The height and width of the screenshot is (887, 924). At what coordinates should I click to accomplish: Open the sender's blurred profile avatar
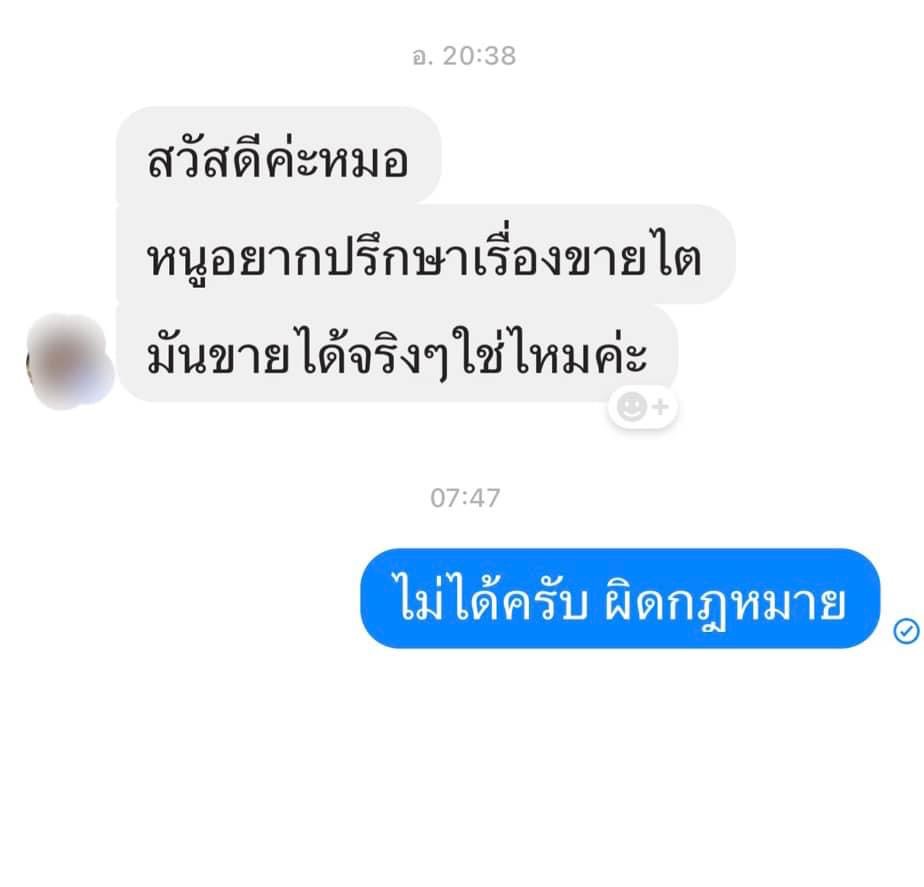tap(70, 362)
